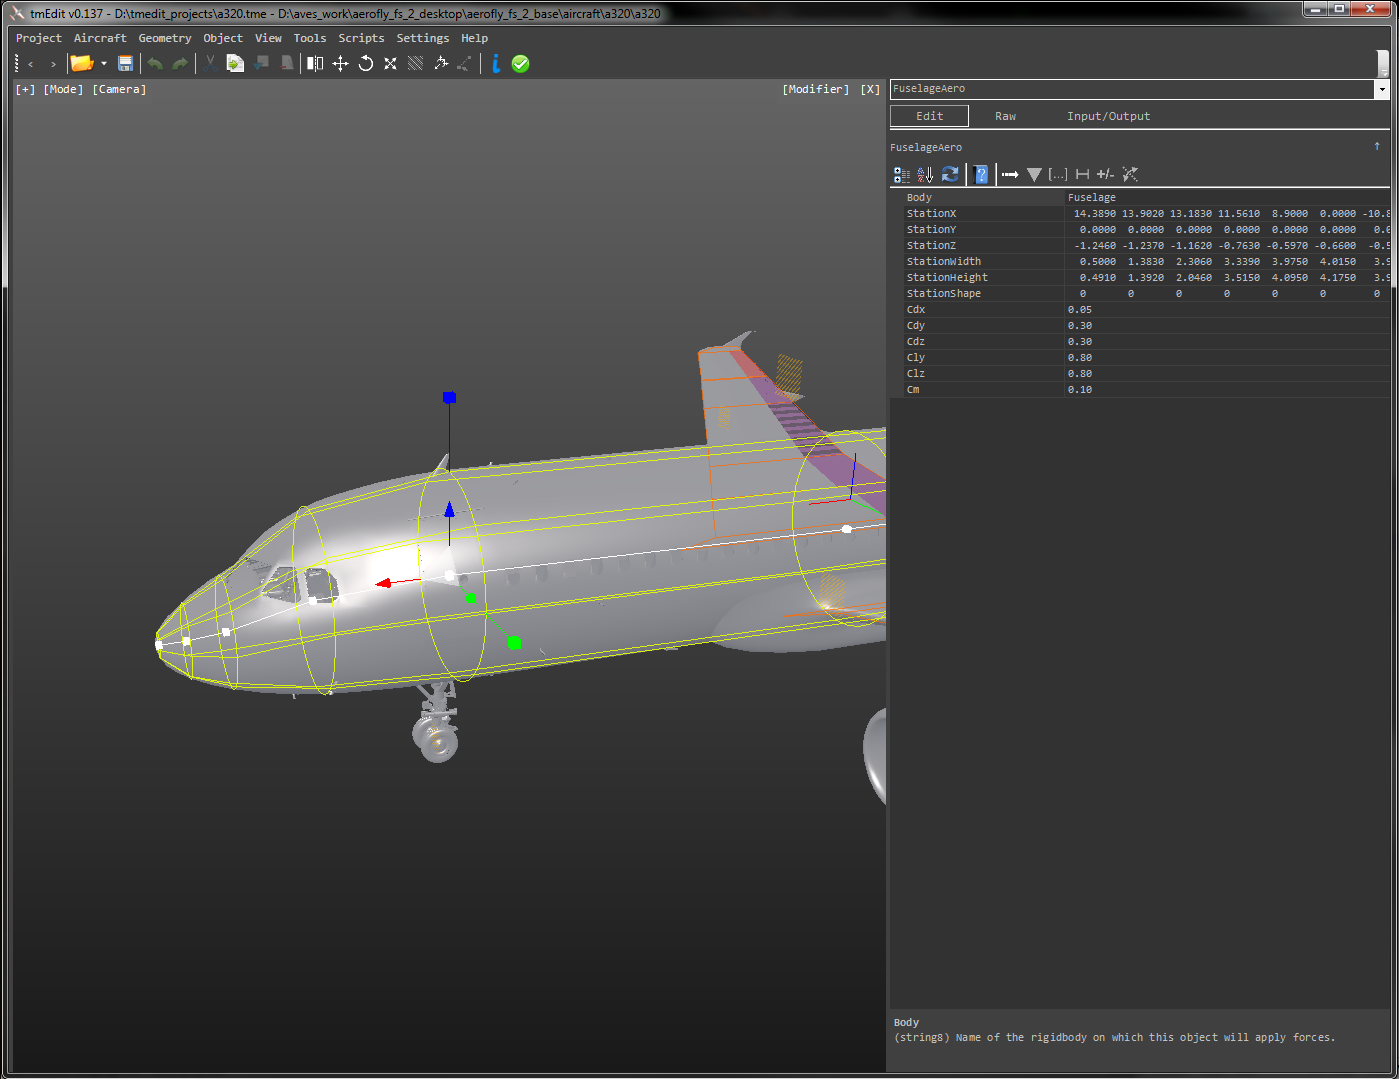Click the Camera button in the viewport
This screenshot has width=1399, height=1079.
(x=119, y=89)
